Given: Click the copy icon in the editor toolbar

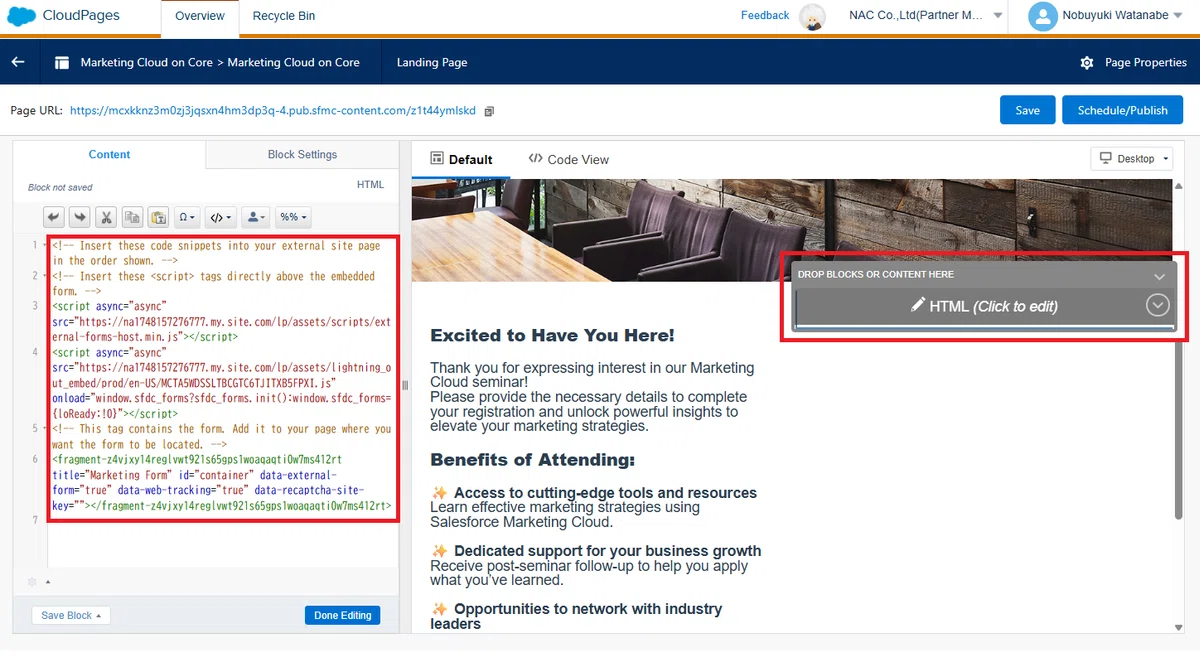Looking at the screenshot, I should [x=133, y=216].
